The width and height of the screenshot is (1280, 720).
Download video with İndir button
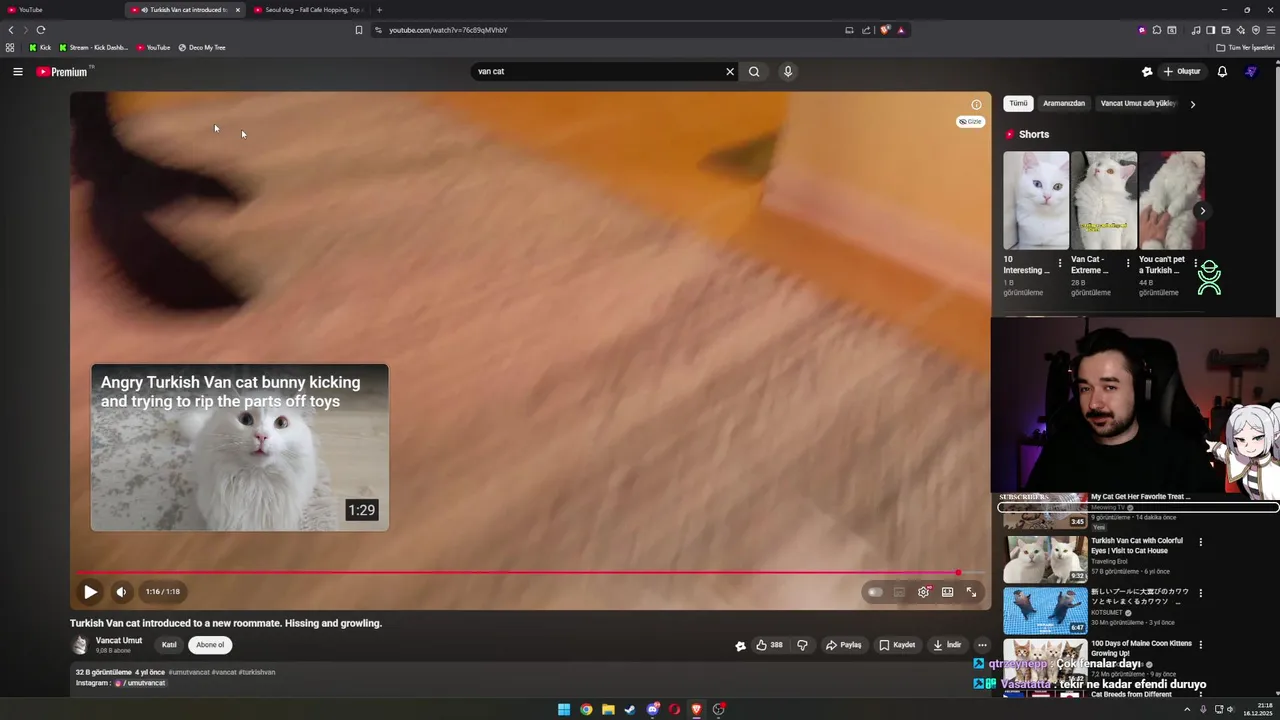click(x=947, y=645)
